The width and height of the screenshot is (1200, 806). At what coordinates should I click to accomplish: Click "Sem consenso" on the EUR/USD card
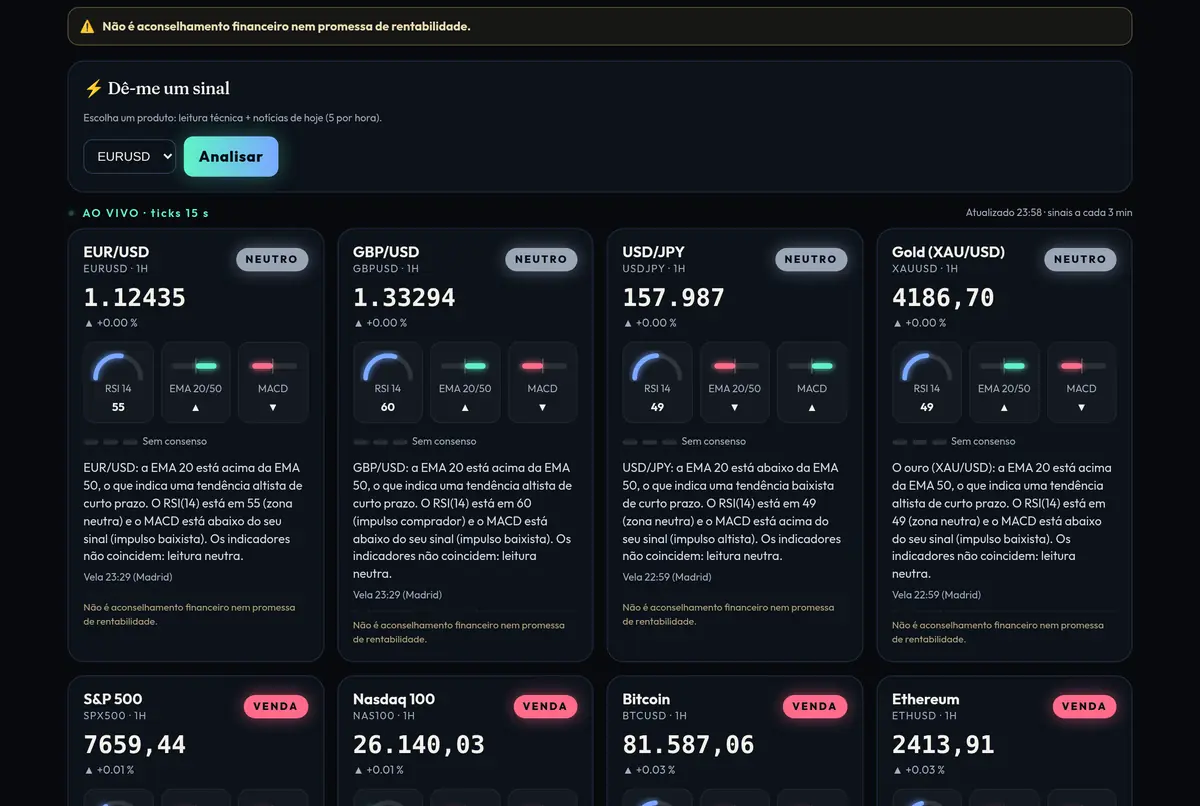175,441
